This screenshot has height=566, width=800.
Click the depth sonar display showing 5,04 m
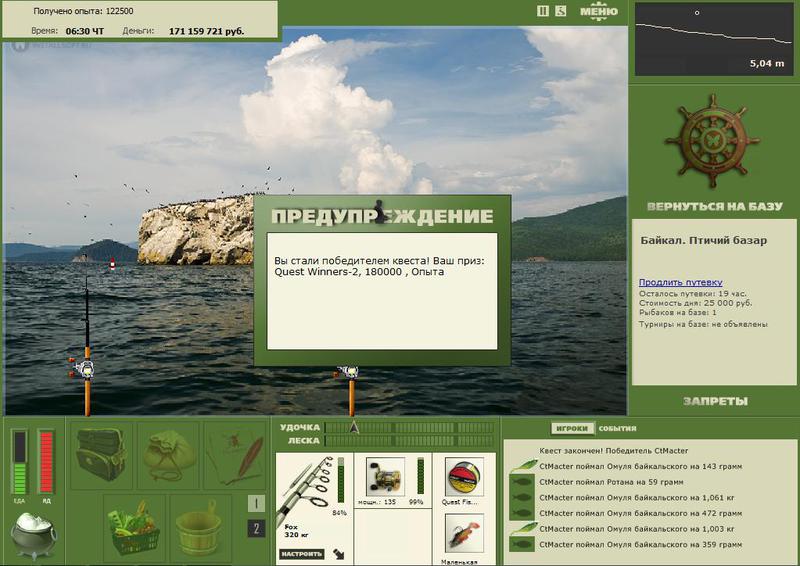tap(713, 39)
